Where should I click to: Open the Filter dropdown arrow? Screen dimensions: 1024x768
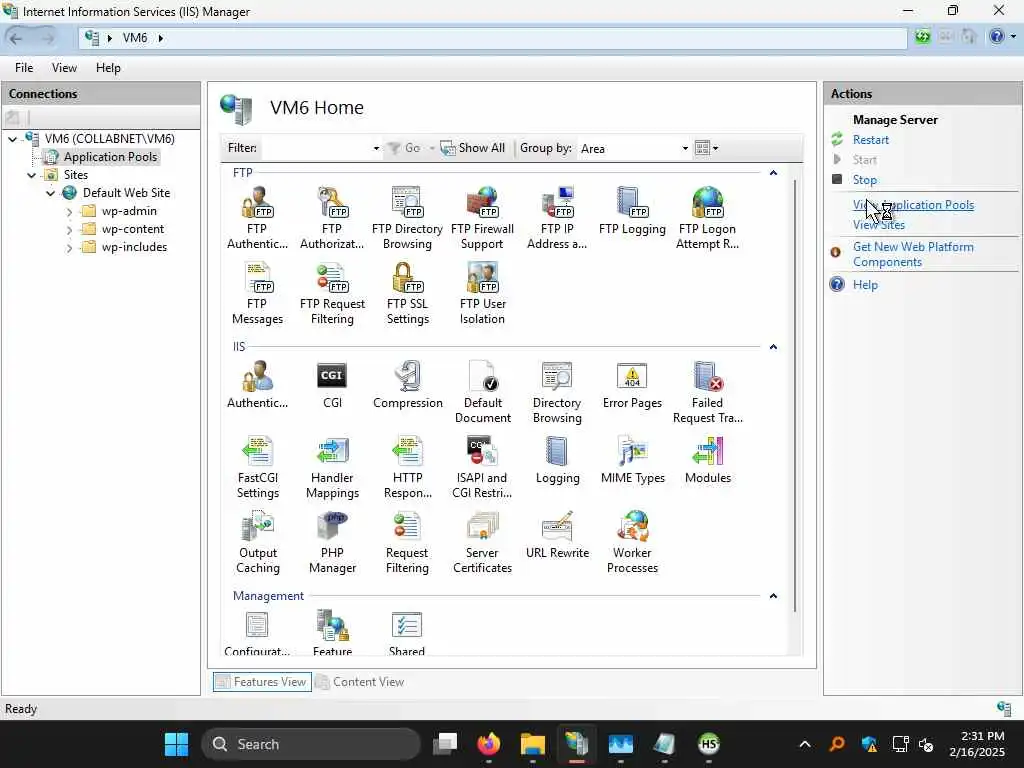pyautogui.click(x=376, y=148)
